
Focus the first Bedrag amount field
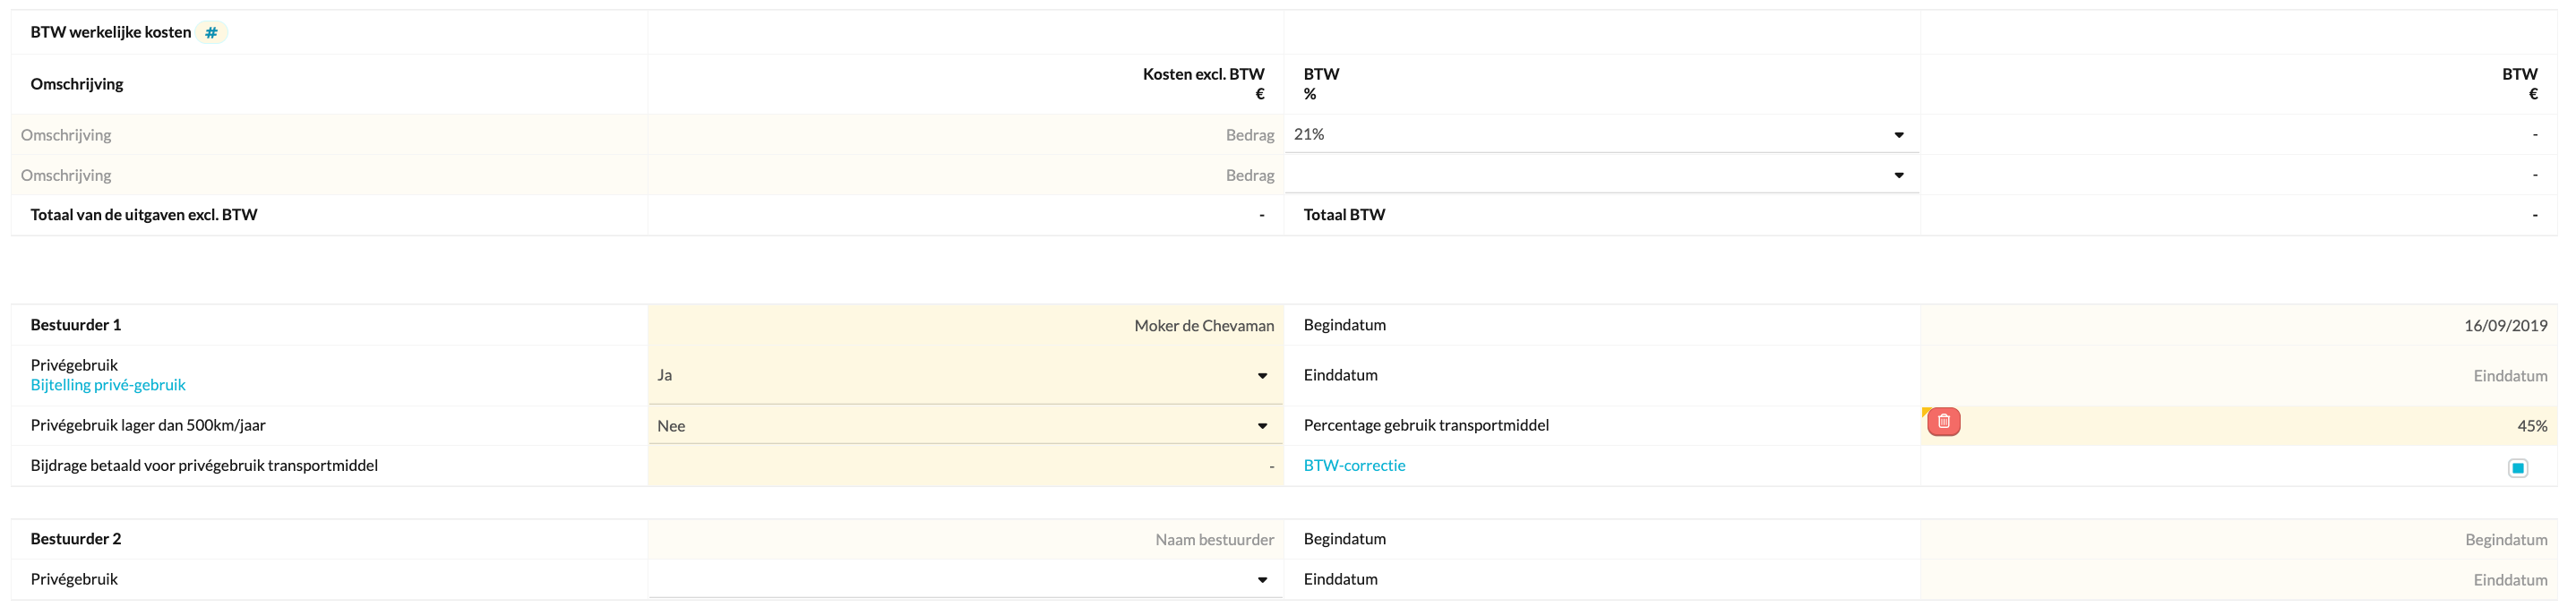point(965,135)
